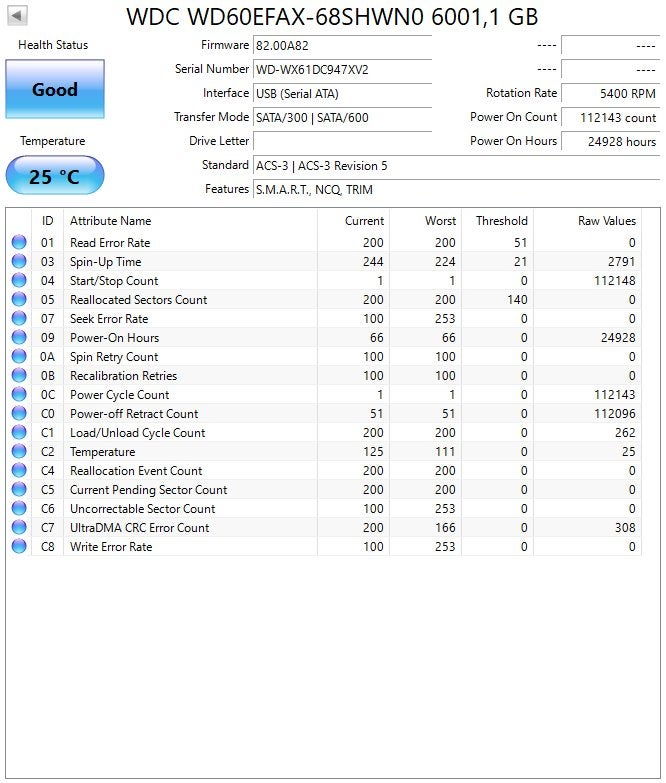Viewport: 666px width, 783px height.
Task: Select the Spin Retry Count attribute name
Action: click(x=114, y=357)
